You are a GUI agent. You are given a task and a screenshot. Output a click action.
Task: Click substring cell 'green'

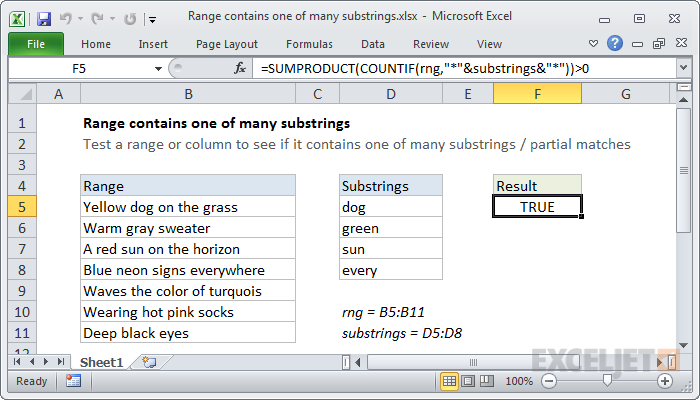point(391,228)
